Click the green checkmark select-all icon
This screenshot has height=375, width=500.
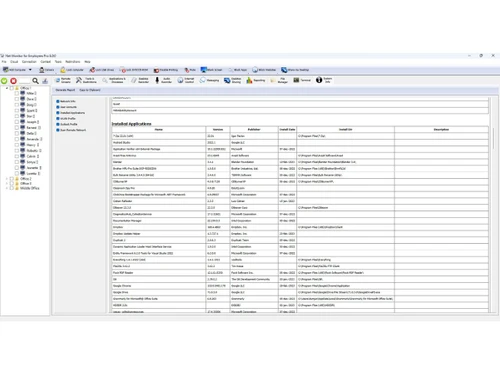[4, 81]
